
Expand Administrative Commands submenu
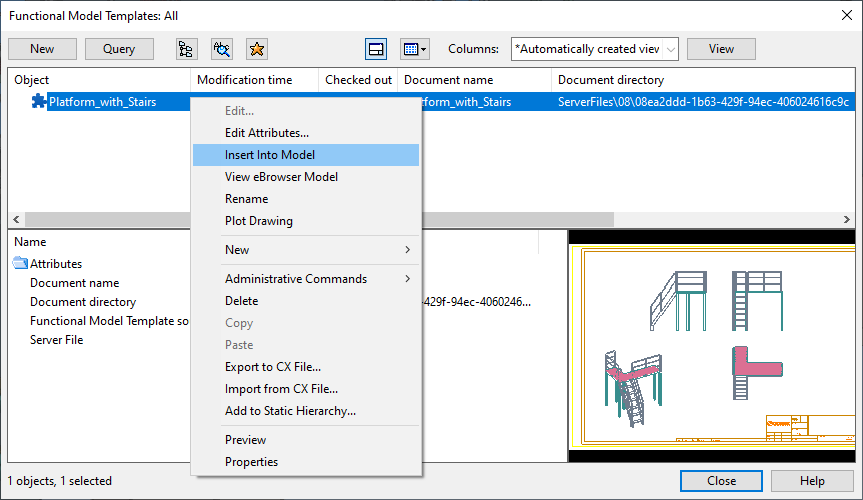point(317,279)
